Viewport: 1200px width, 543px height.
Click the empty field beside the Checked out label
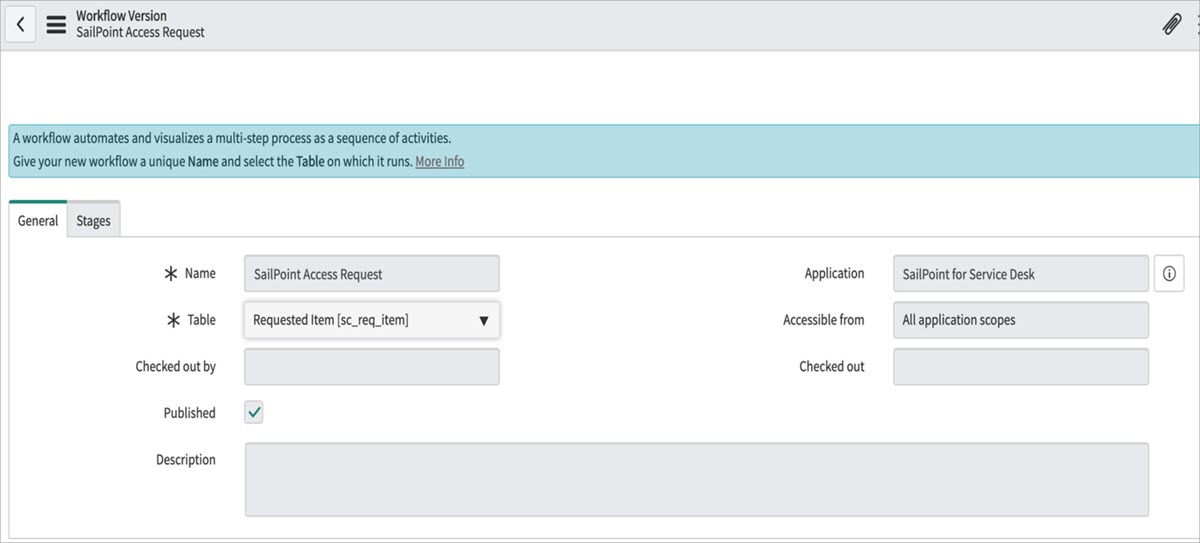1021,366
